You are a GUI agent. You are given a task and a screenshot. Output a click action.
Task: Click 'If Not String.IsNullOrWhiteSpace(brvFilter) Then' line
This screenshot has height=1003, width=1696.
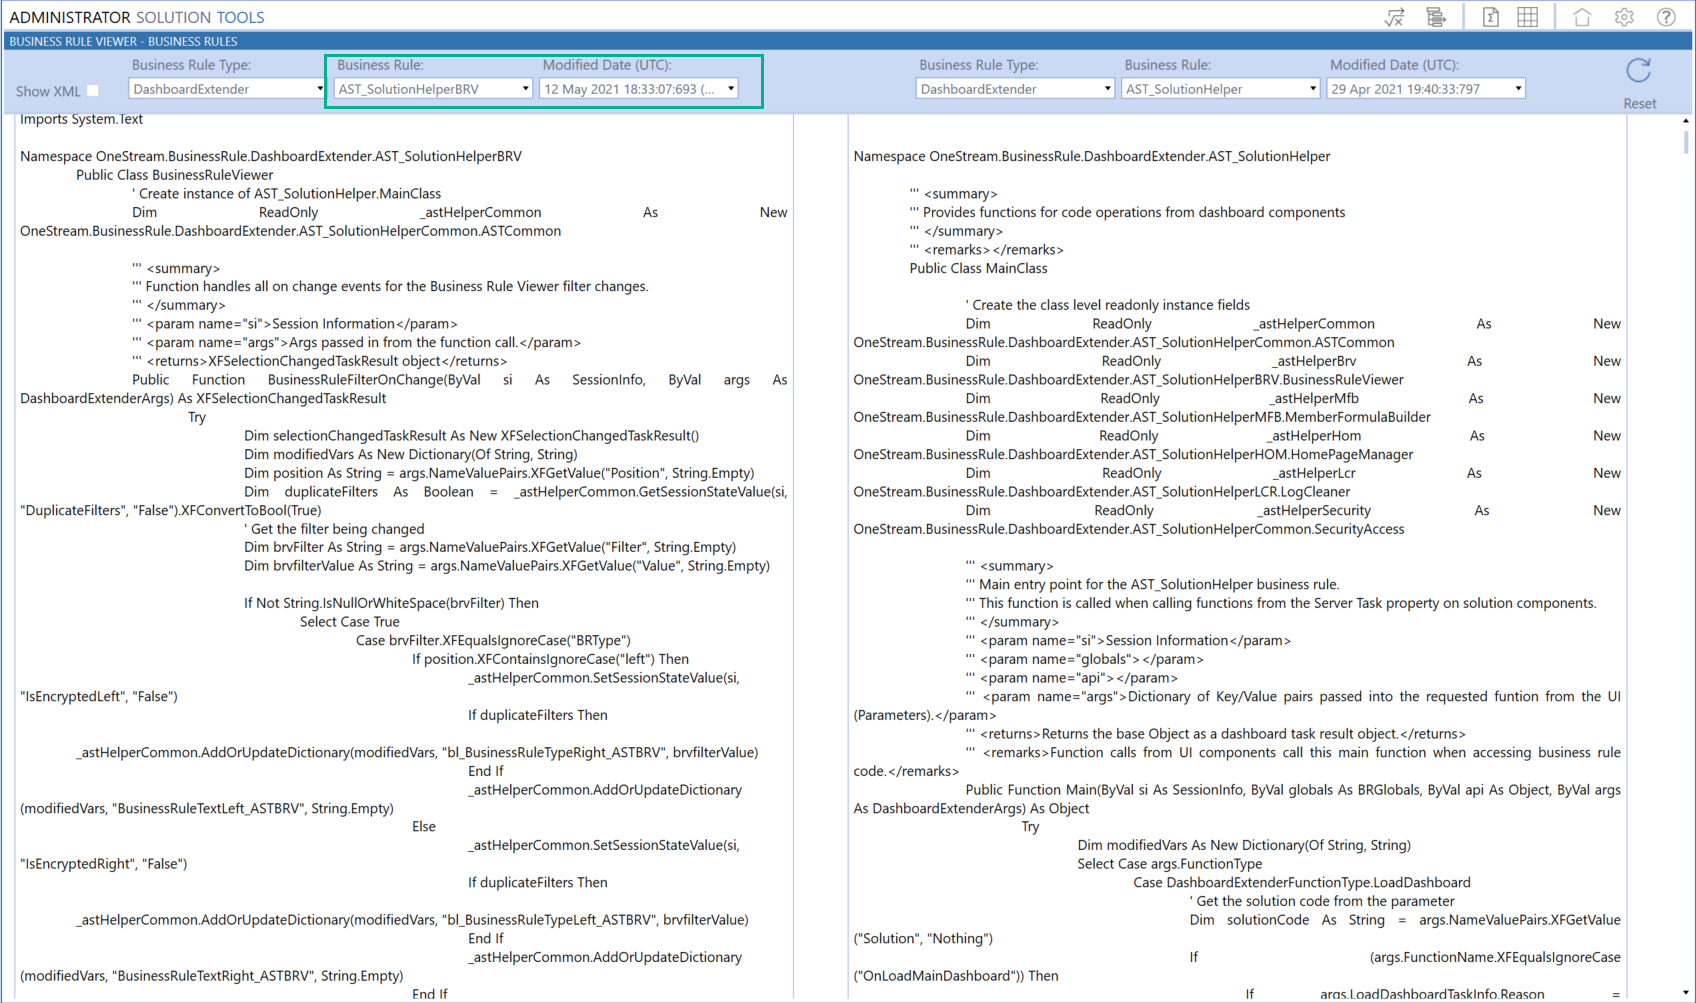click(392, 603)
